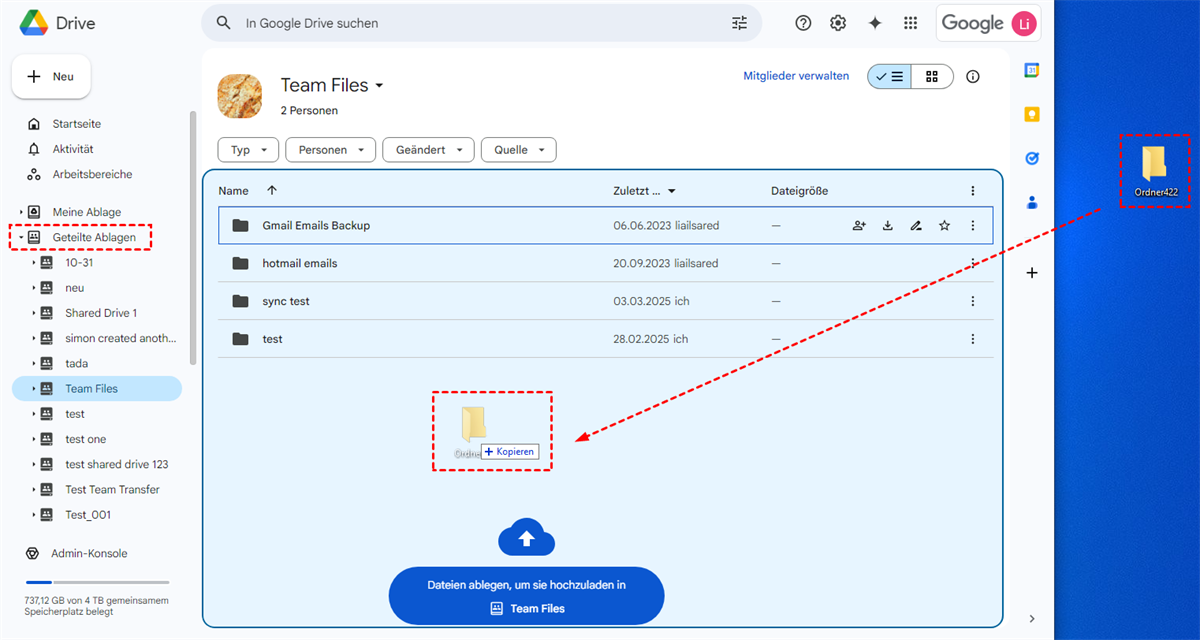Share the Gmail Emails Backup folder
The width and height of the screenshot is (1200, 640).
click(x=859, y=226)
